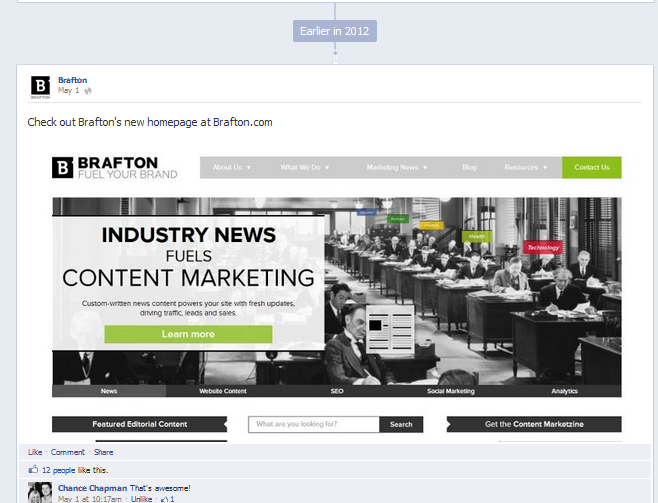Click the Brafton logo avatar on the post
The height and width of the screenshot is (503, 658).
(x=40, y=87)
